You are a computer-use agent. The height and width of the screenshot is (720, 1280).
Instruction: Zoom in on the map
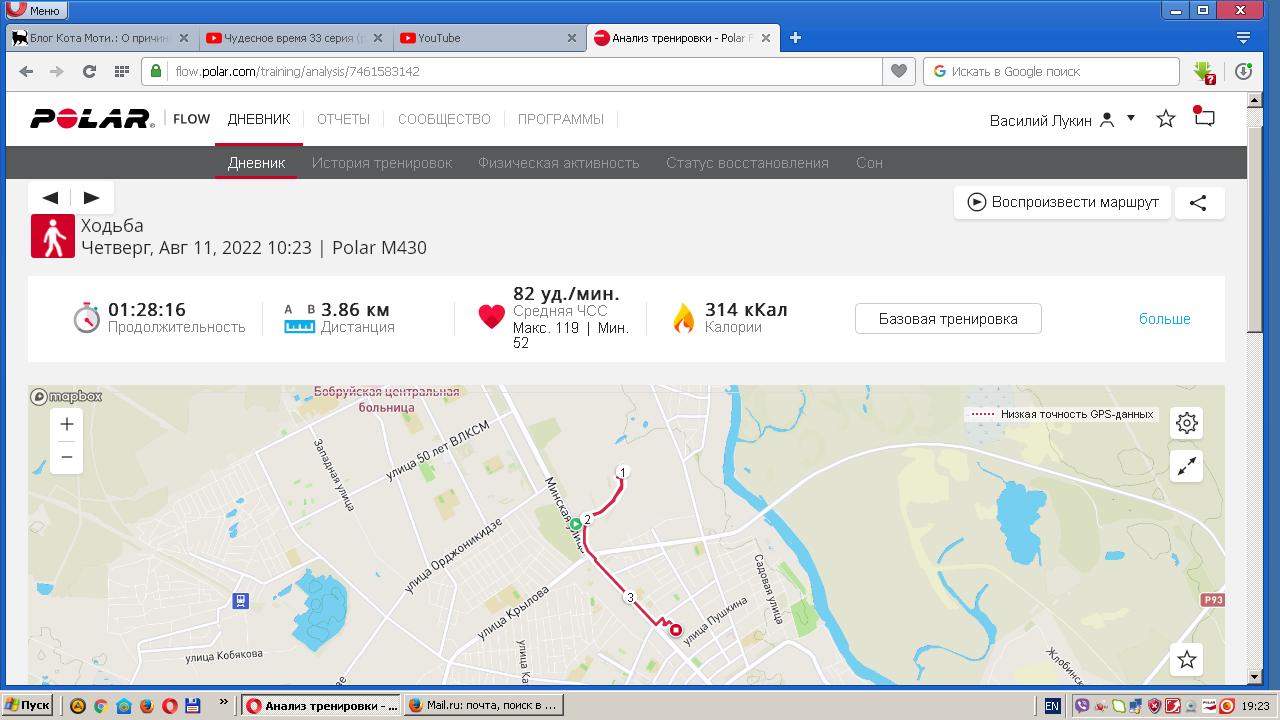pyautogui.click(x=67, y=424)
